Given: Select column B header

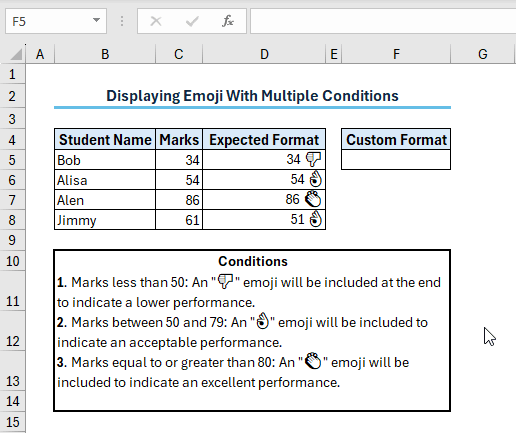Looking at the screenshot, I should (105, 54).
